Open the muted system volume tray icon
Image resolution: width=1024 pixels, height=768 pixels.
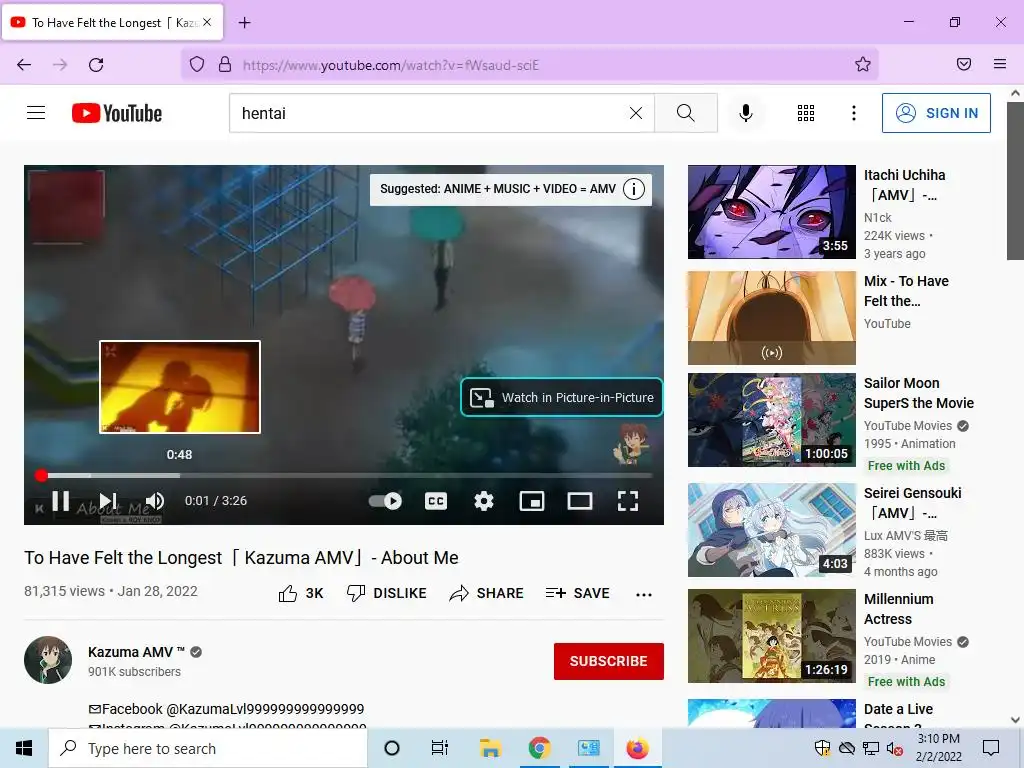[894, 748]
